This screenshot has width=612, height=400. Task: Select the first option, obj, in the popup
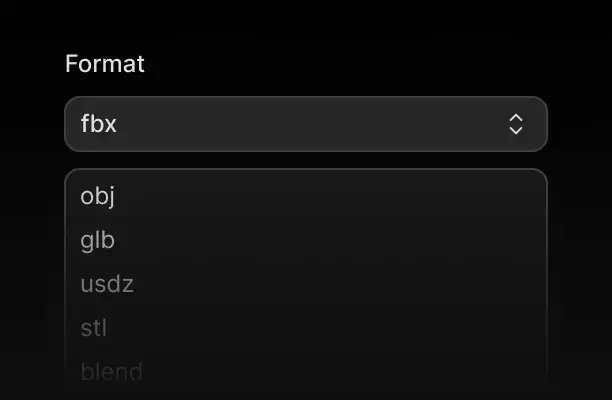click(x=98, y=196)
